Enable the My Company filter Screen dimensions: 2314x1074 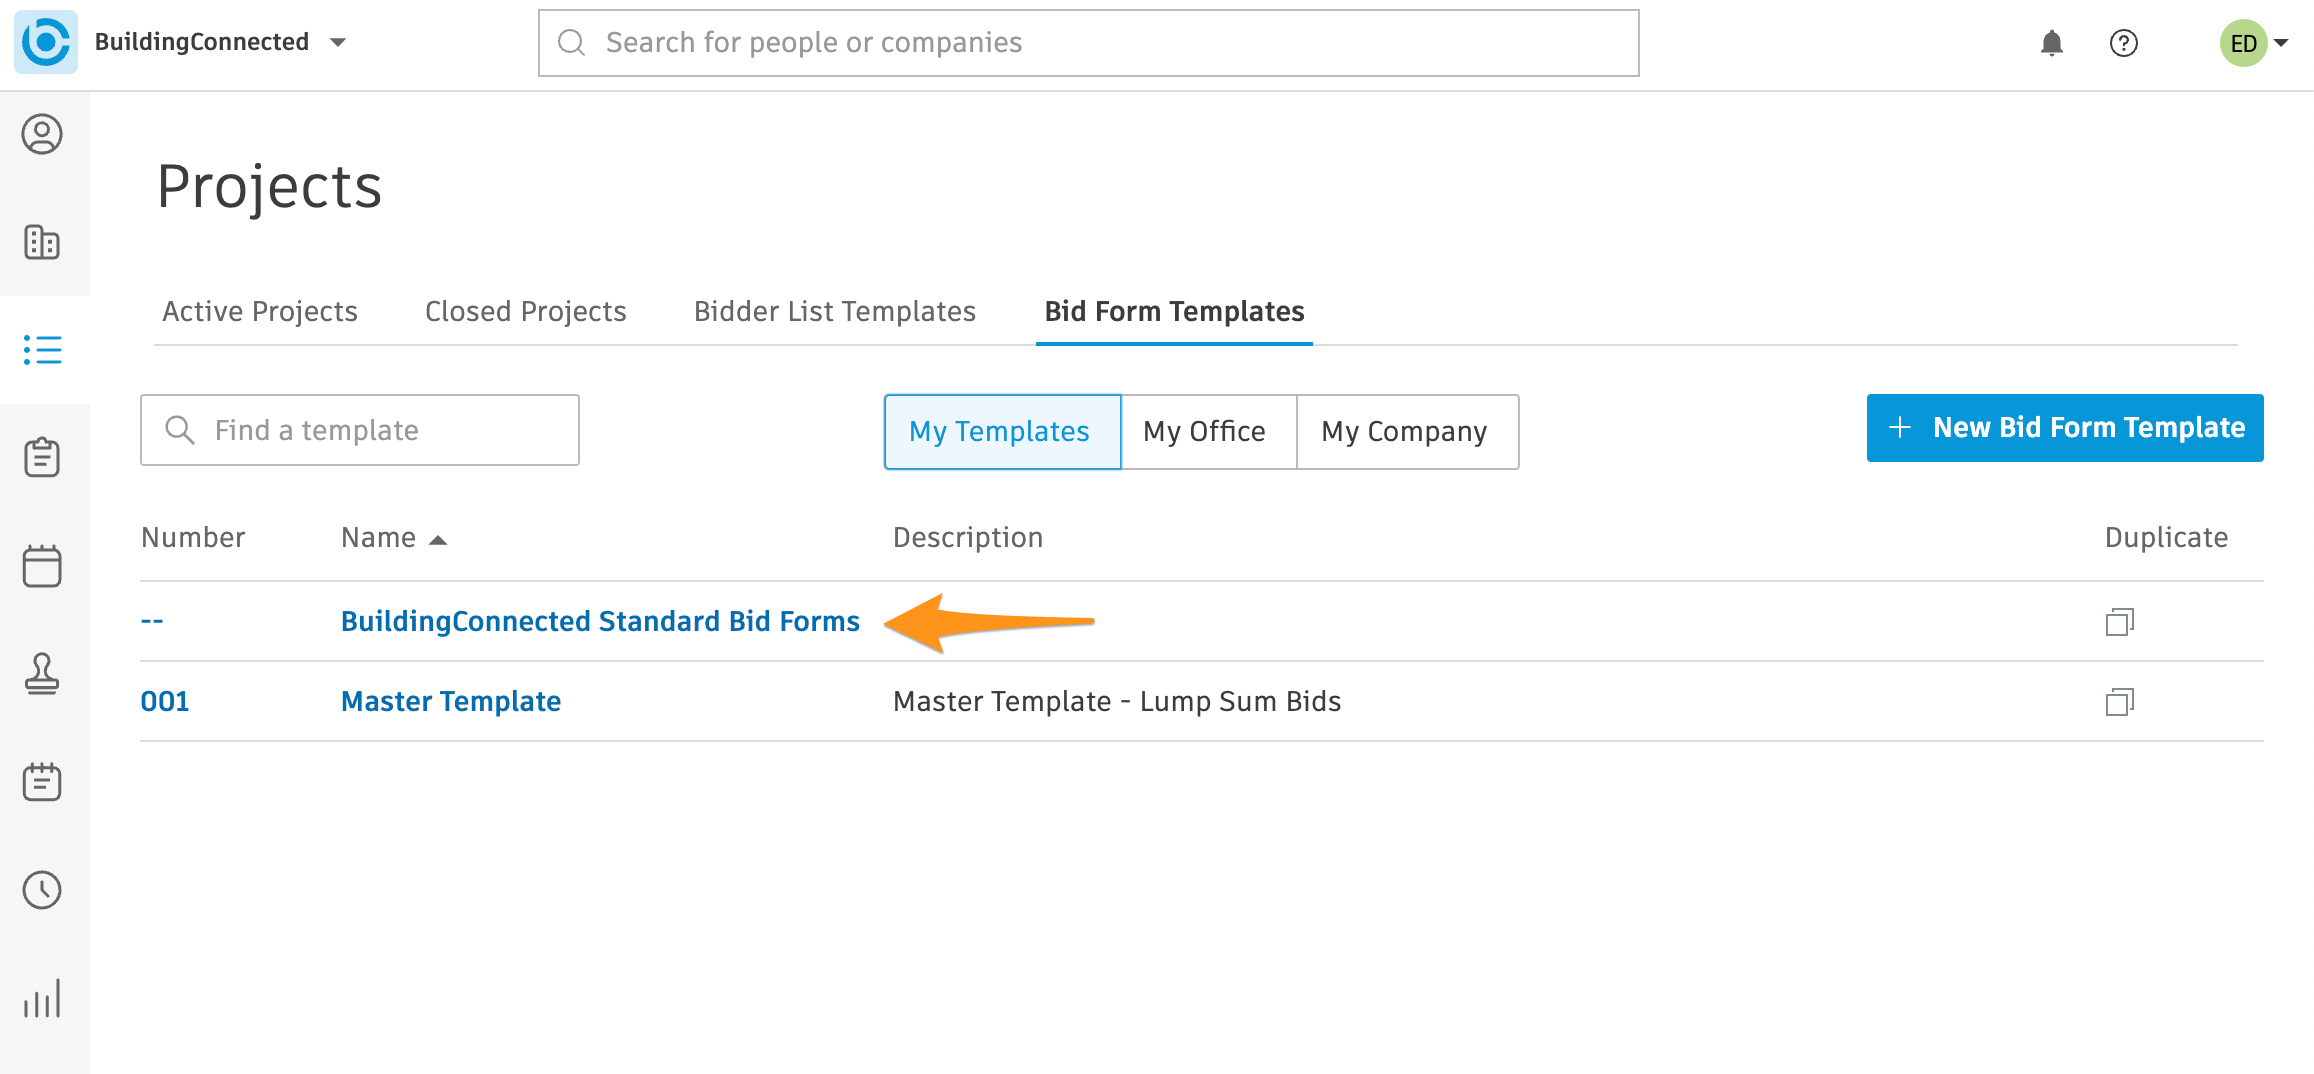click(x=1404, y=431)
